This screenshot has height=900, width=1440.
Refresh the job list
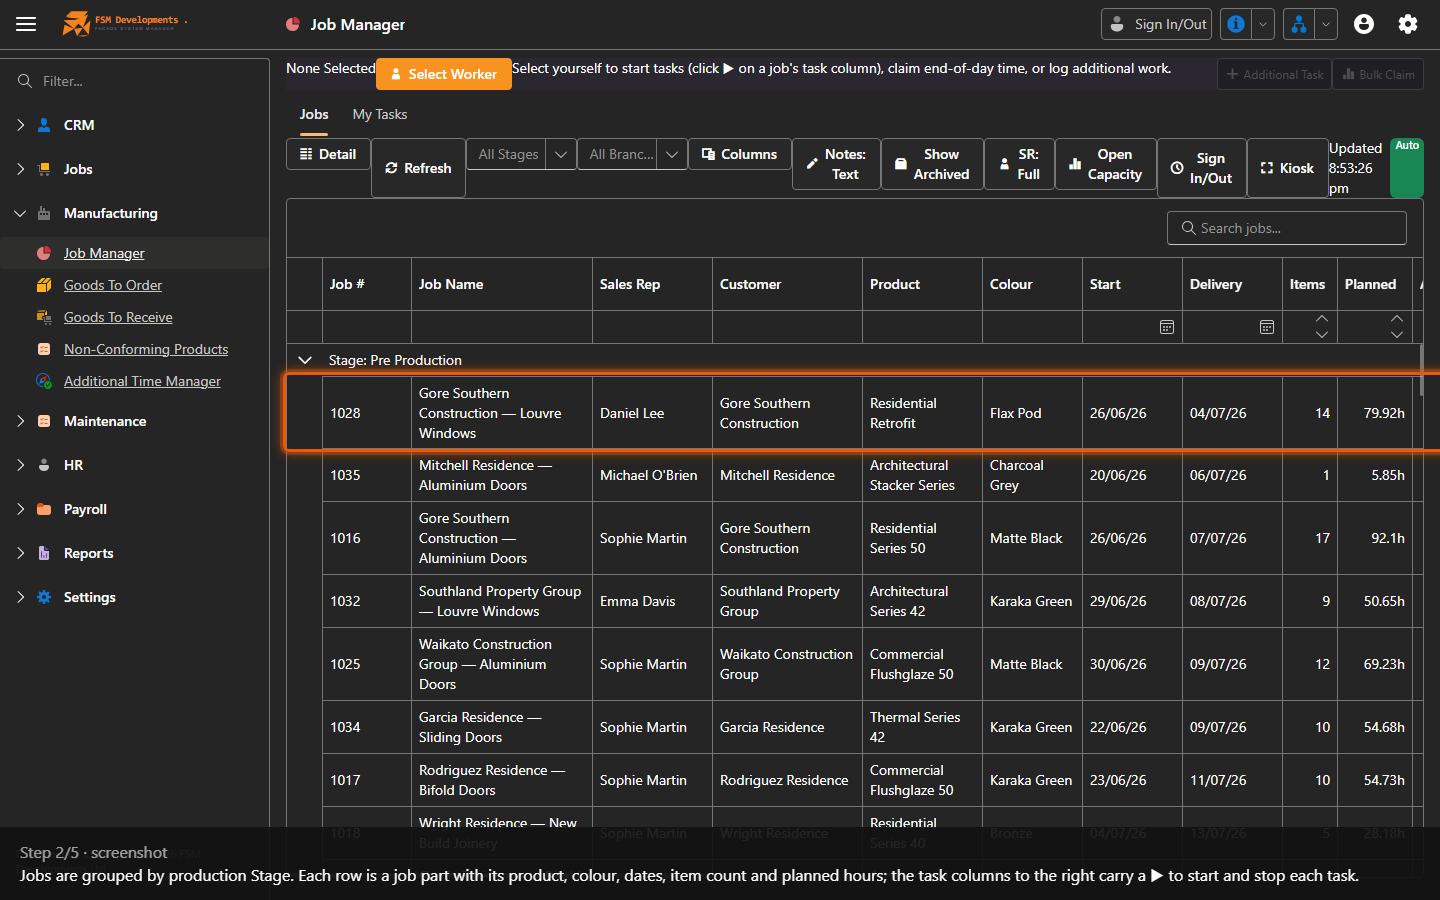[418, 168]
